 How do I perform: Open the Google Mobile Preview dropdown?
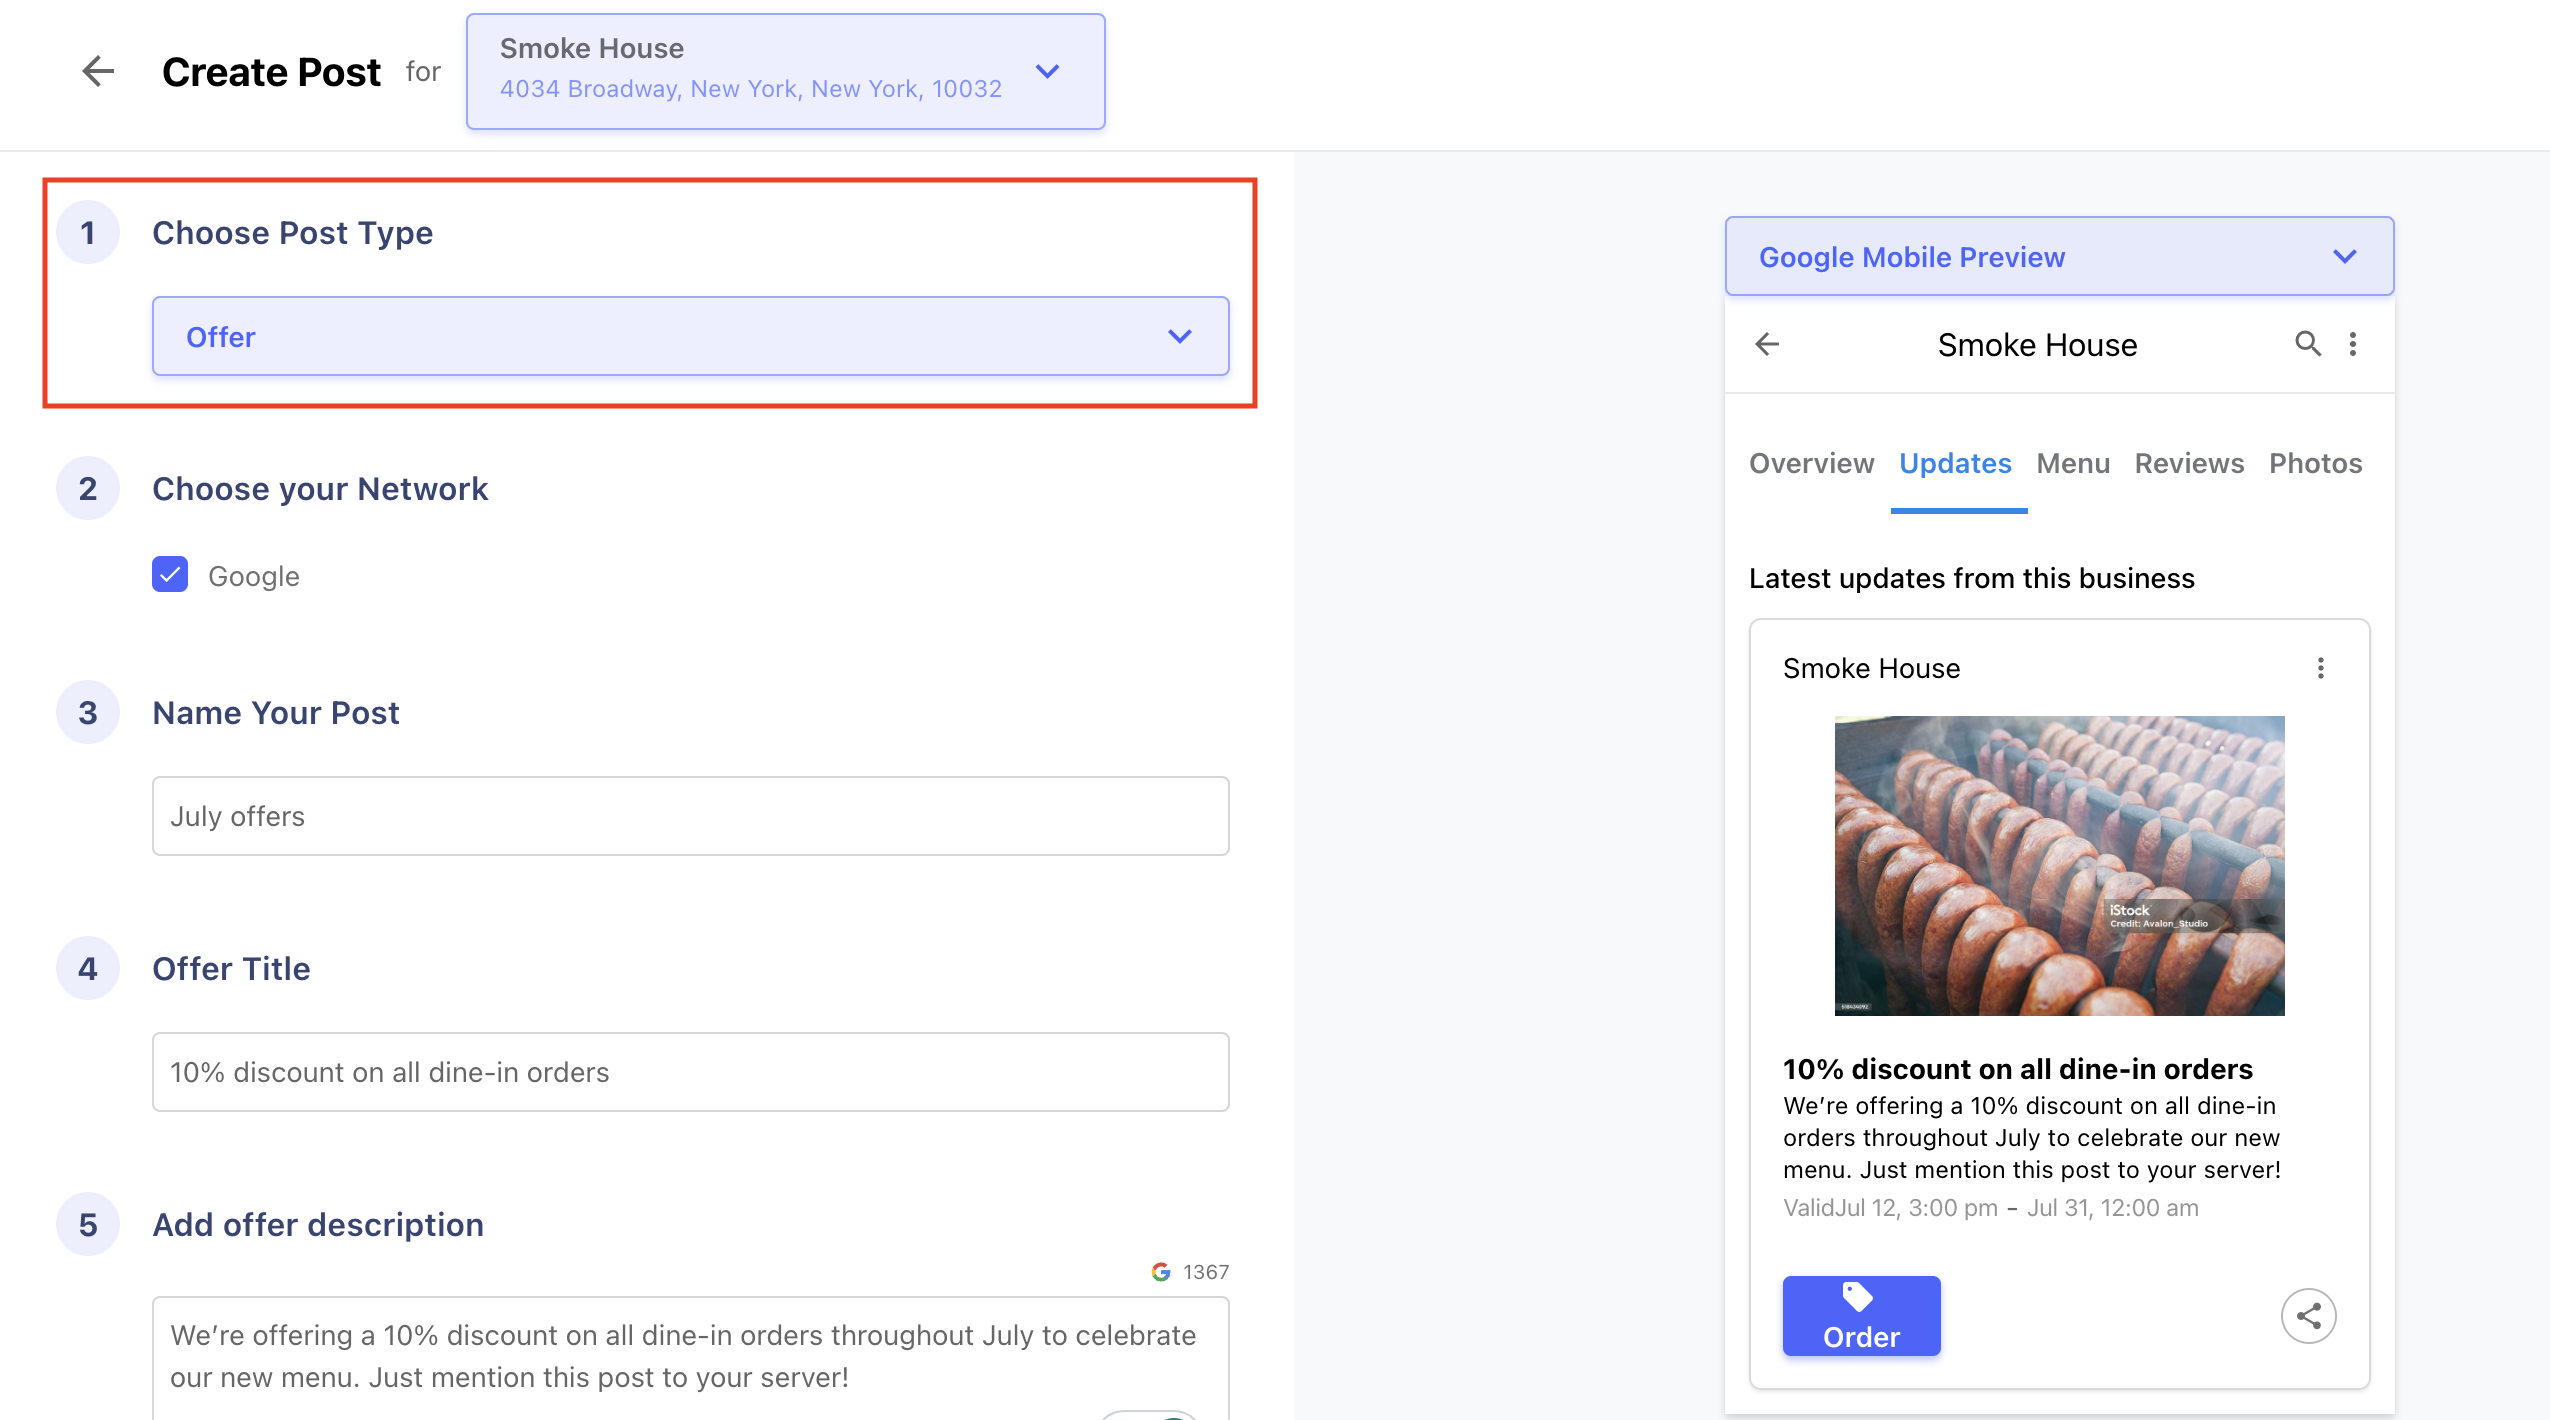pyautogui.click(x=2059, y=256)
